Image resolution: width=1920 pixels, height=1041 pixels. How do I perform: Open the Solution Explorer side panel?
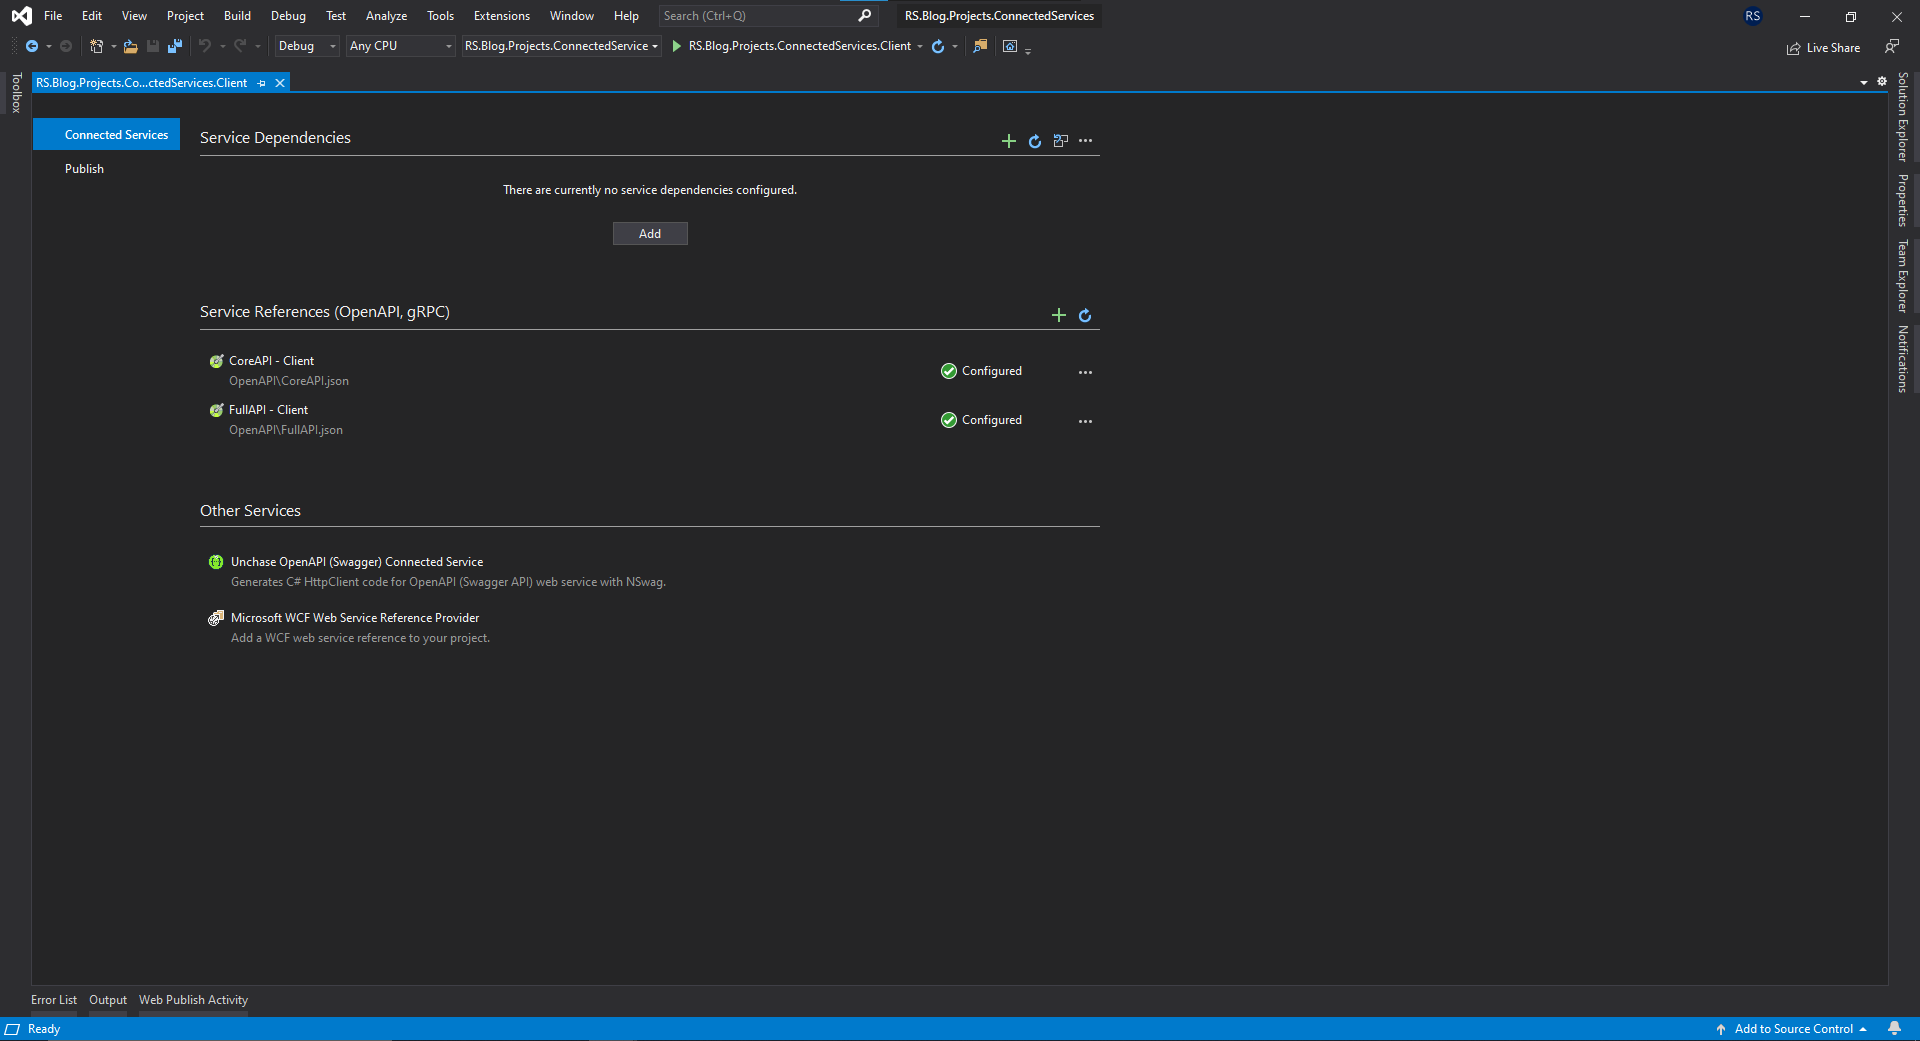(x=1903, y=117)
